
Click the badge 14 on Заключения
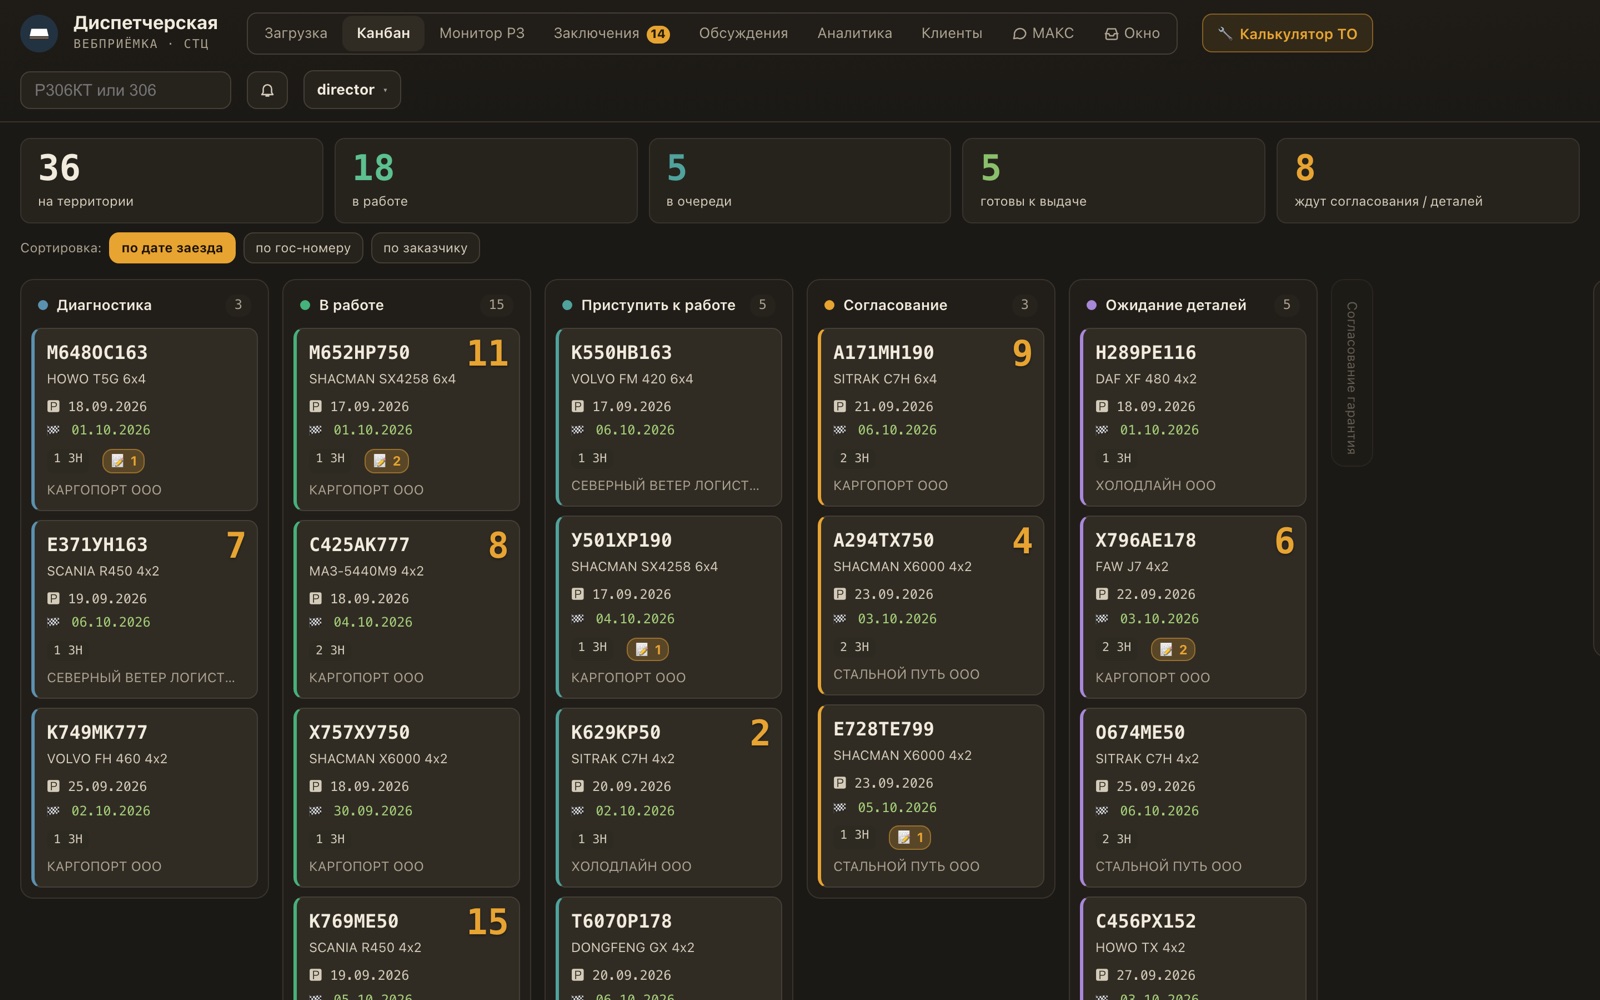[657, 34]
